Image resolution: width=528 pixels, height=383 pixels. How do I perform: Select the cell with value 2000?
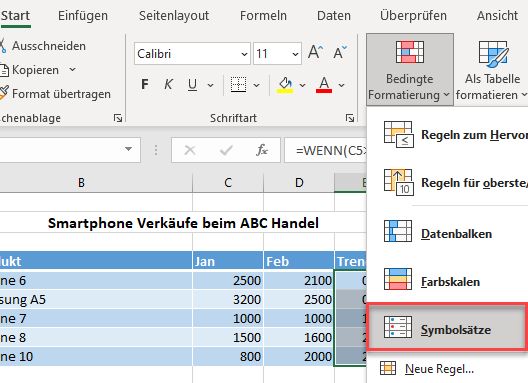point(299,356)
